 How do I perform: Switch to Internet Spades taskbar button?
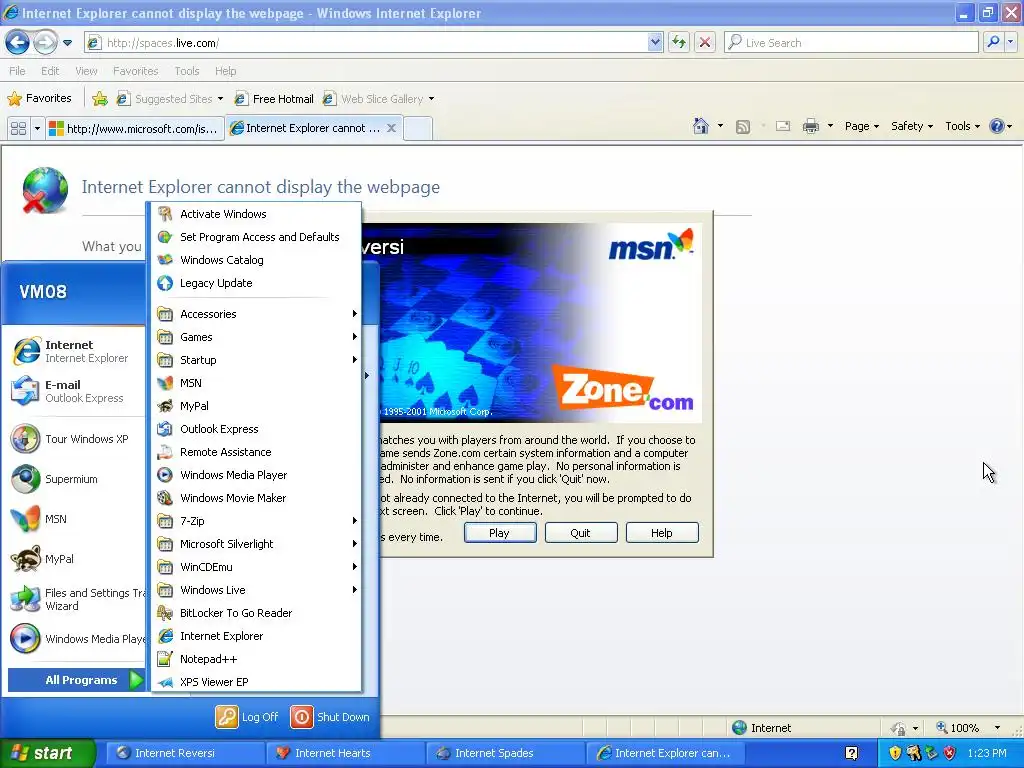[505, 753]
